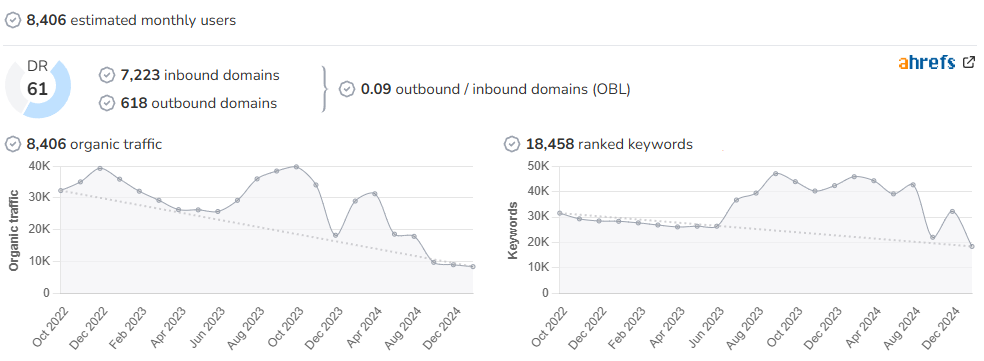The width and height of the screenshot is (984, 361).
Task: Click 50K label on keywords axis
Action: tap(538, 166)
